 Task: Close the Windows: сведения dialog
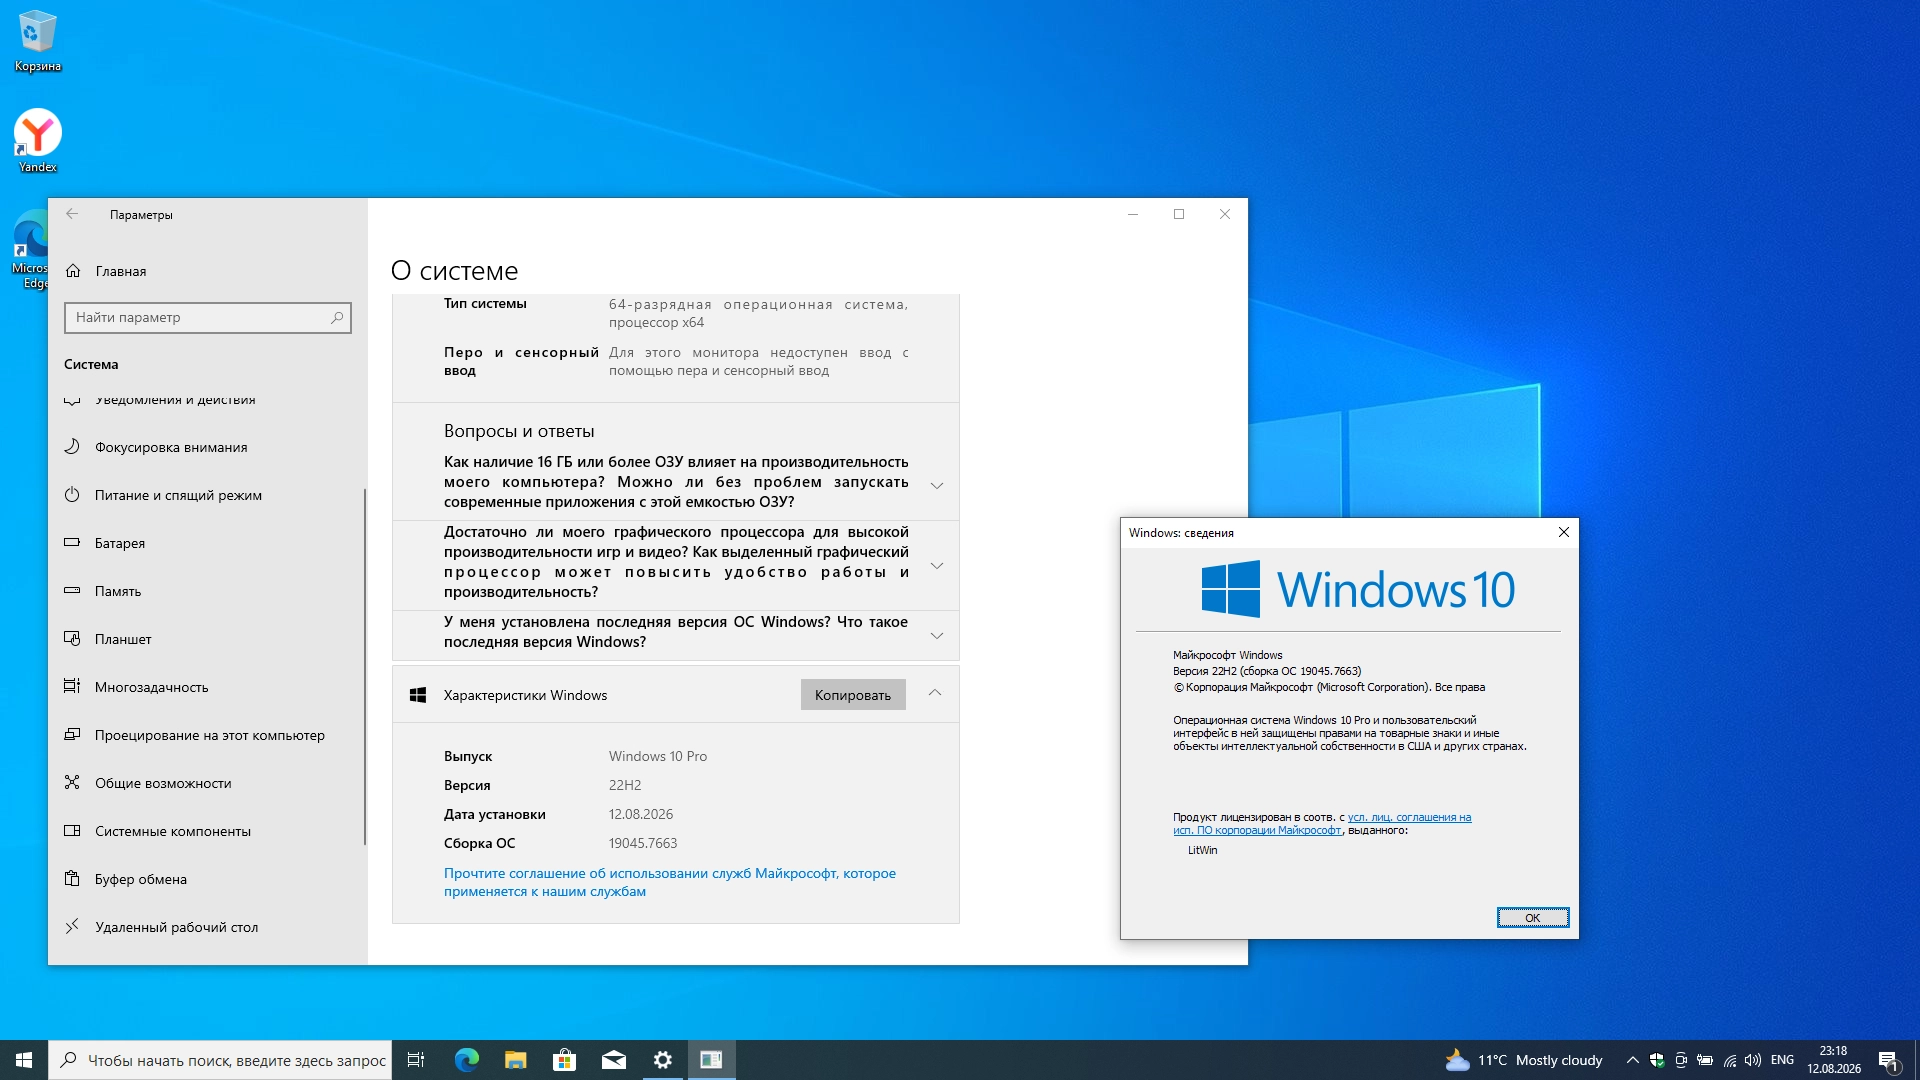tap(1564, 533)
